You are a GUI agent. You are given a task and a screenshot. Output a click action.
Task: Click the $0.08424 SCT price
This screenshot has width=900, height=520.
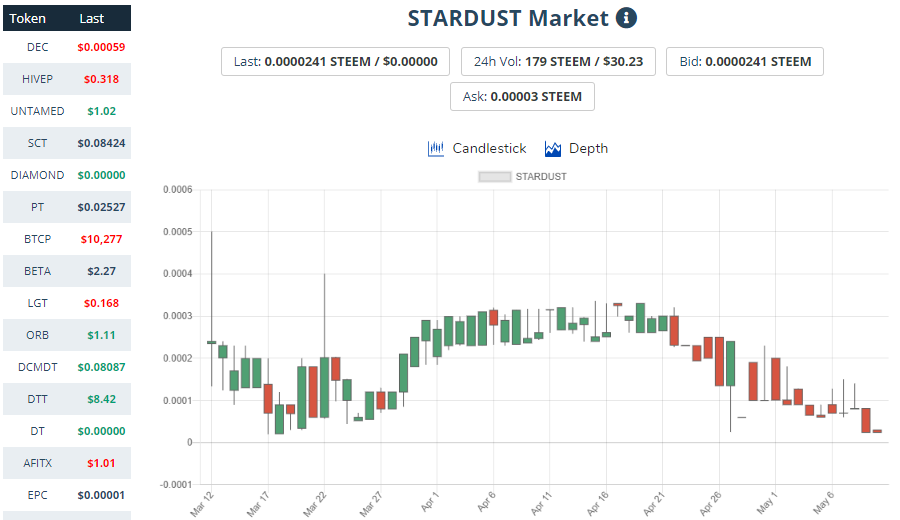click(x=102, y=143)
